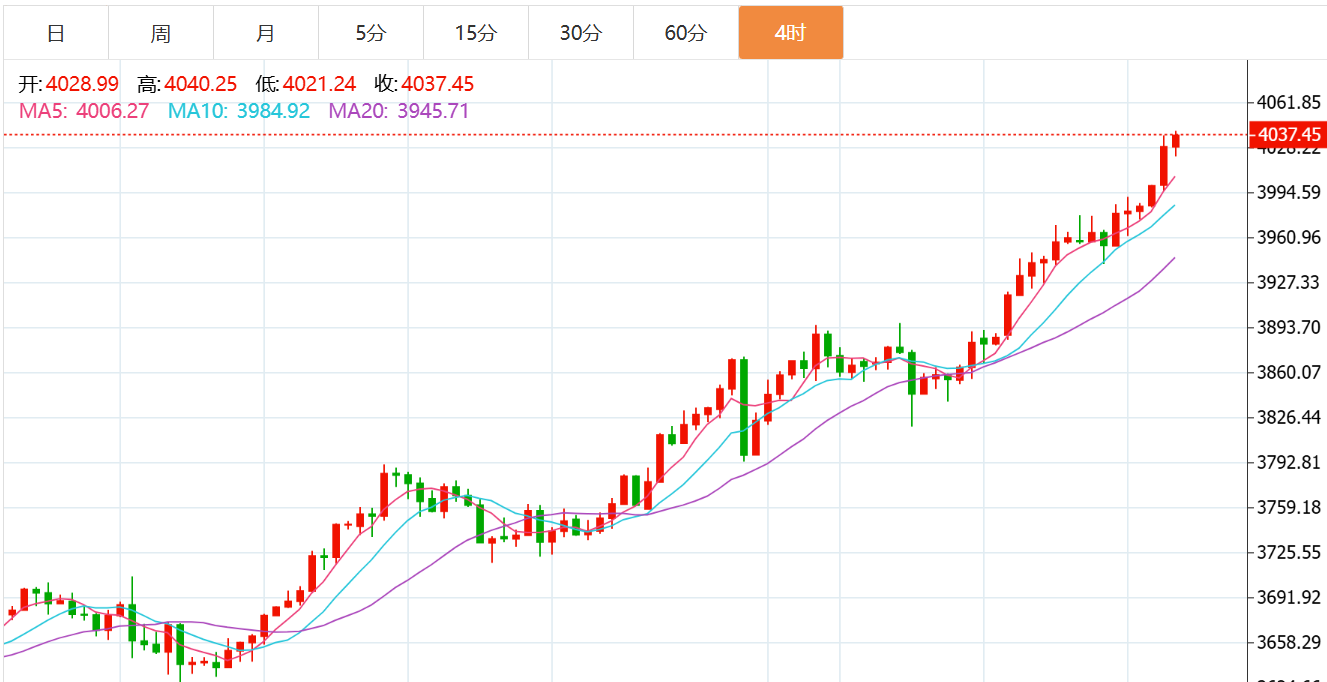Click the 3658.29 price axis label
Image resolution: width=1327 pixels, height=682 pixels.
(x=1289, y=642)
